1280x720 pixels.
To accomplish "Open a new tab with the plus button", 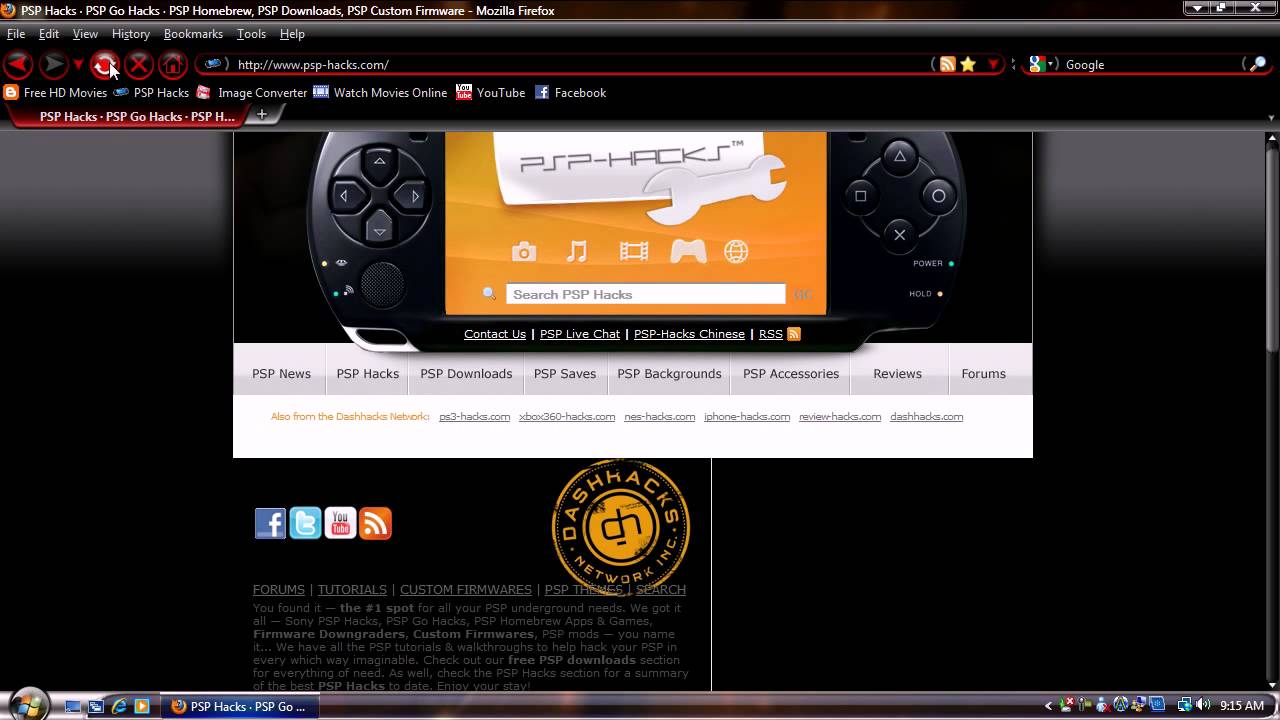I will 262,115.
